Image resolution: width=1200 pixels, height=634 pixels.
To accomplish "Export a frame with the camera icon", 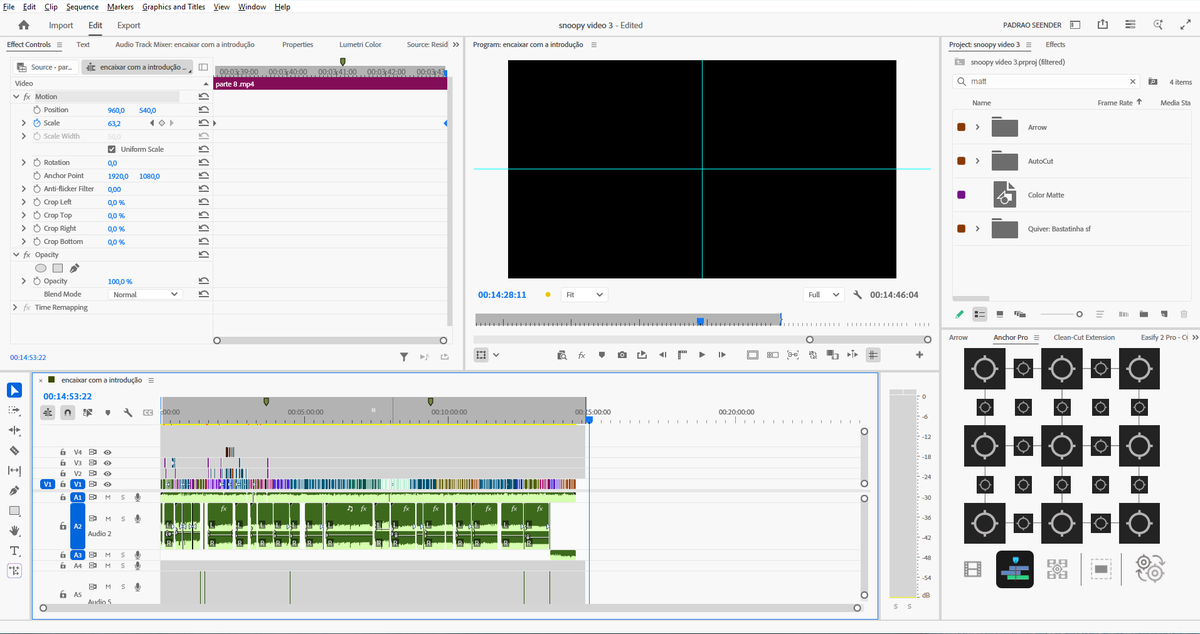I will [623, 355].
